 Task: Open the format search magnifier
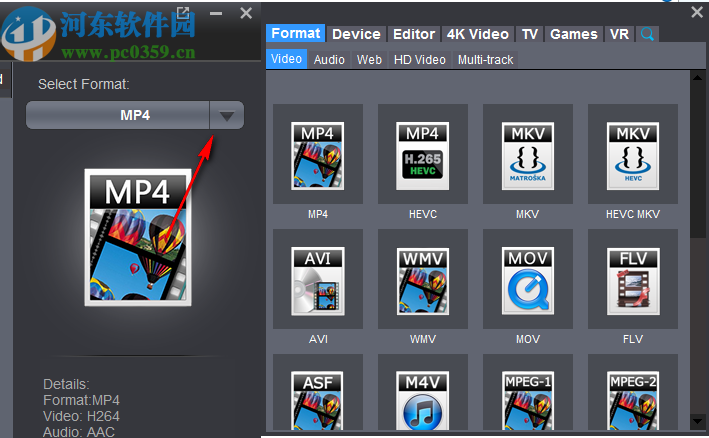(647, 34)
